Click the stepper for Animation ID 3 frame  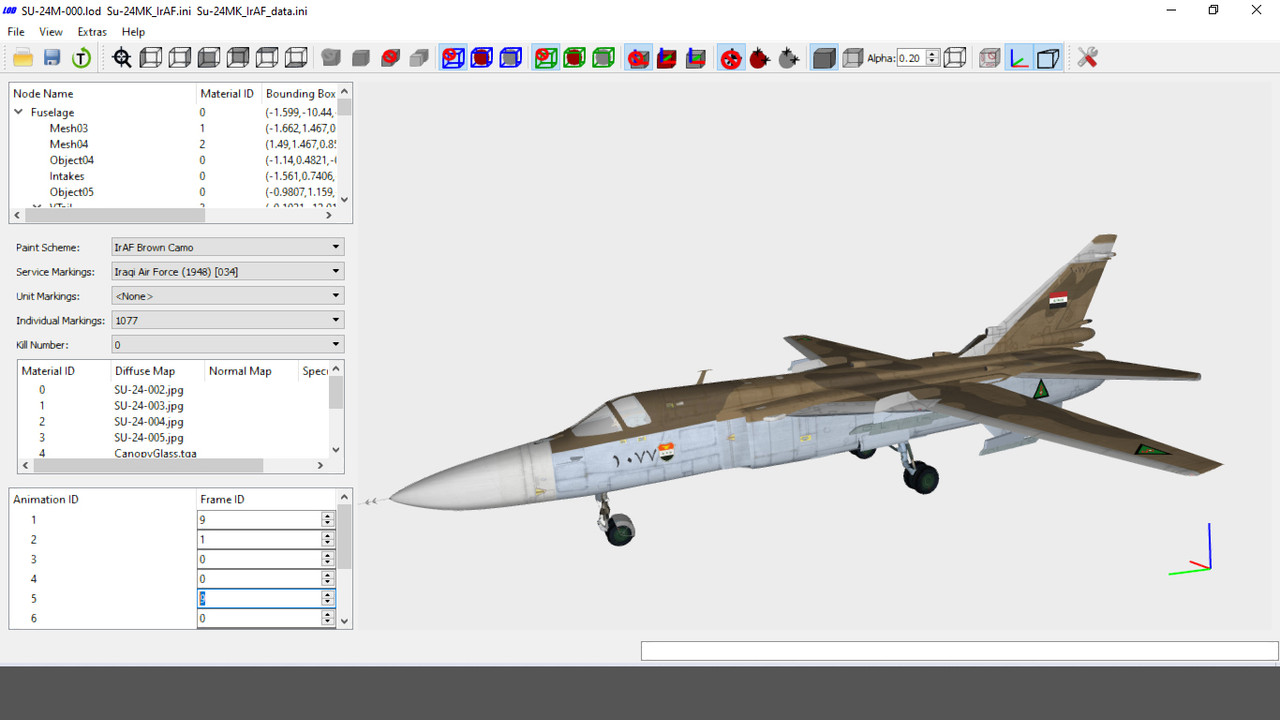pyautogui.click(x=327, y=559)
